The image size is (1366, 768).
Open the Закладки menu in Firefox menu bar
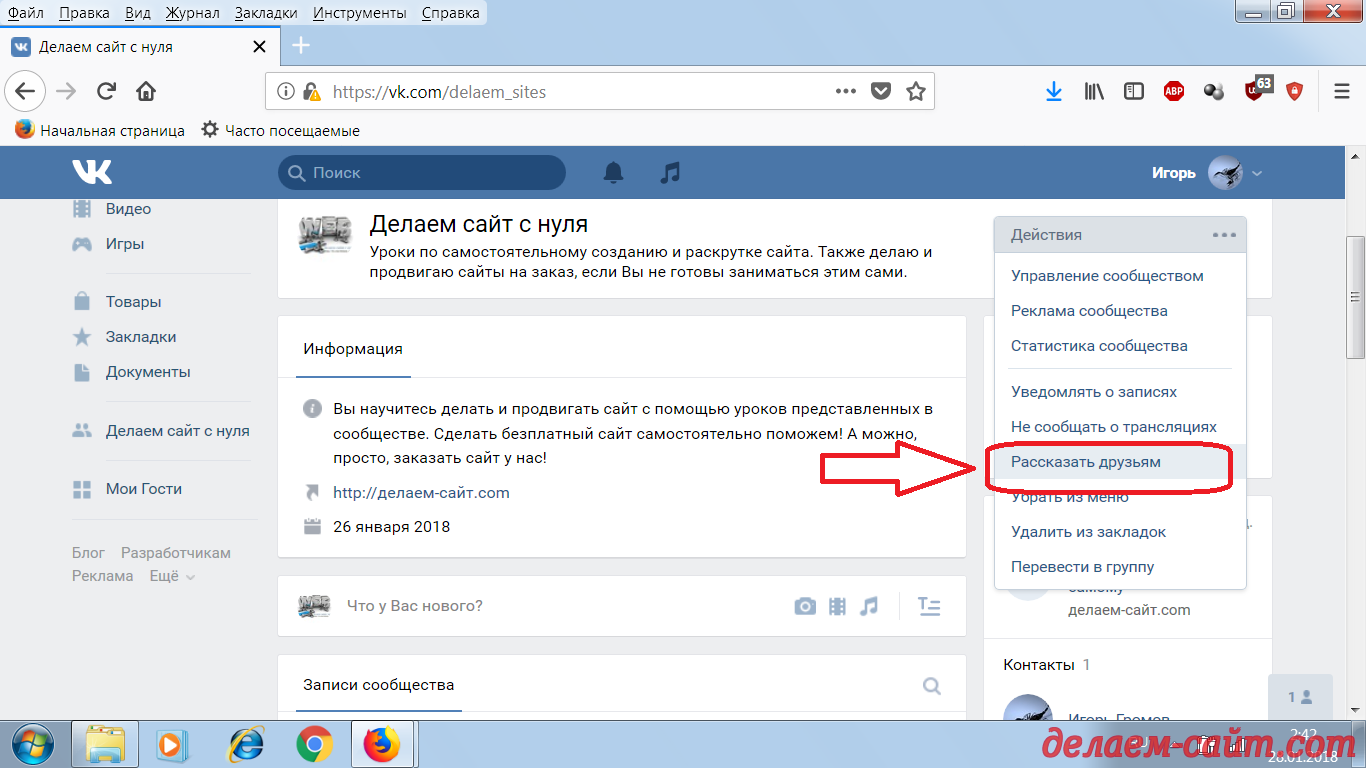tap(266, 13)
